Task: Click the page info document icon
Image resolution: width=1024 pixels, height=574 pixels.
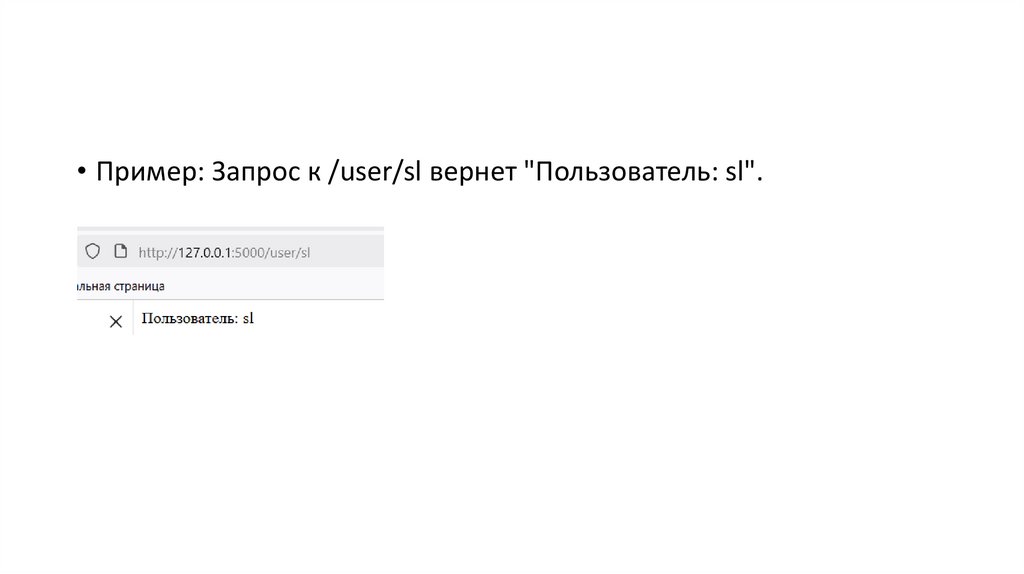Action: [x=120, y=251]
